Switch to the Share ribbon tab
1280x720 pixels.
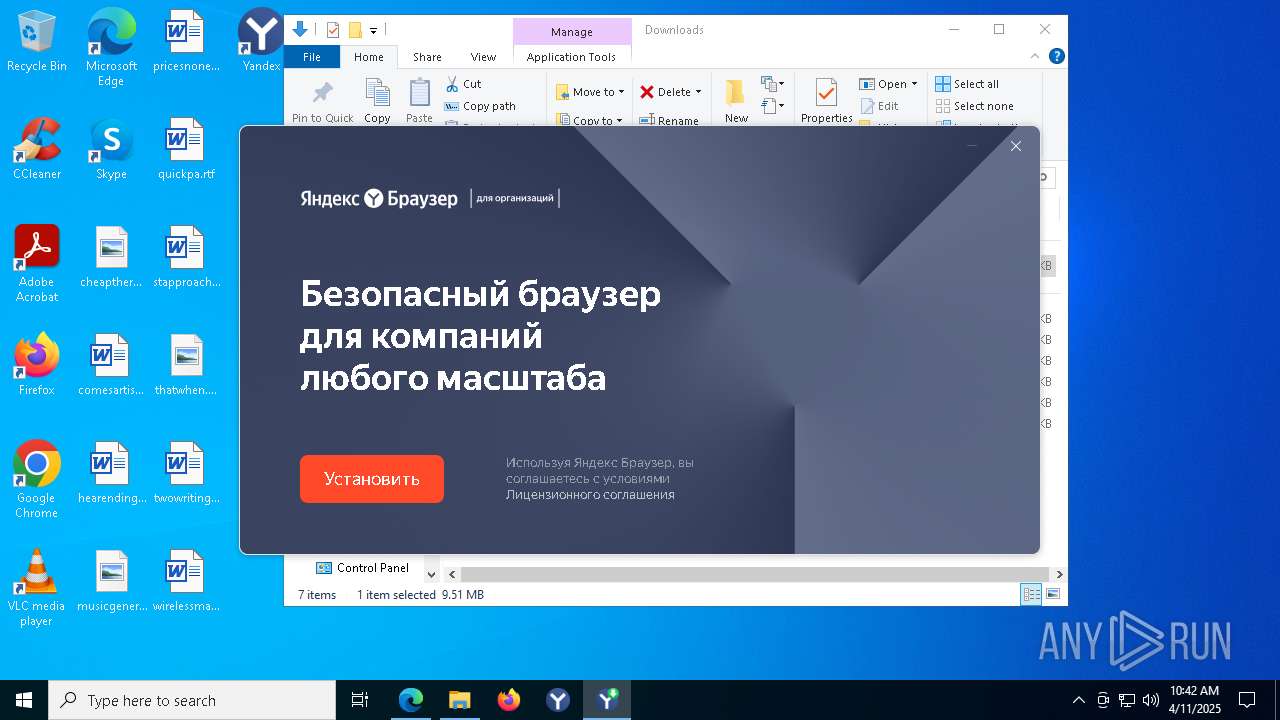427,57
